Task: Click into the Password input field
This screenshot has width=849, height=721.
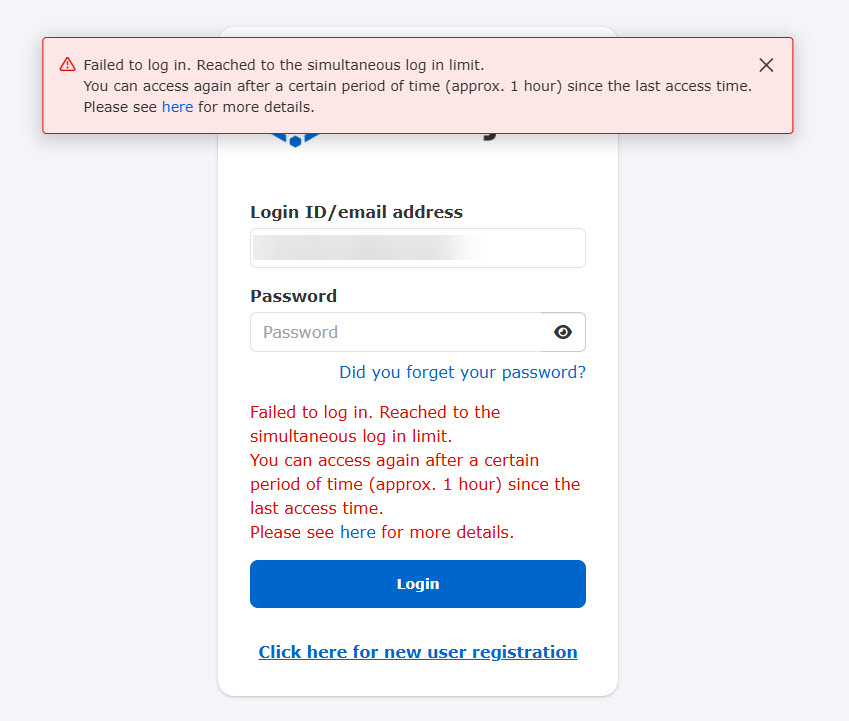Action: 396,332
